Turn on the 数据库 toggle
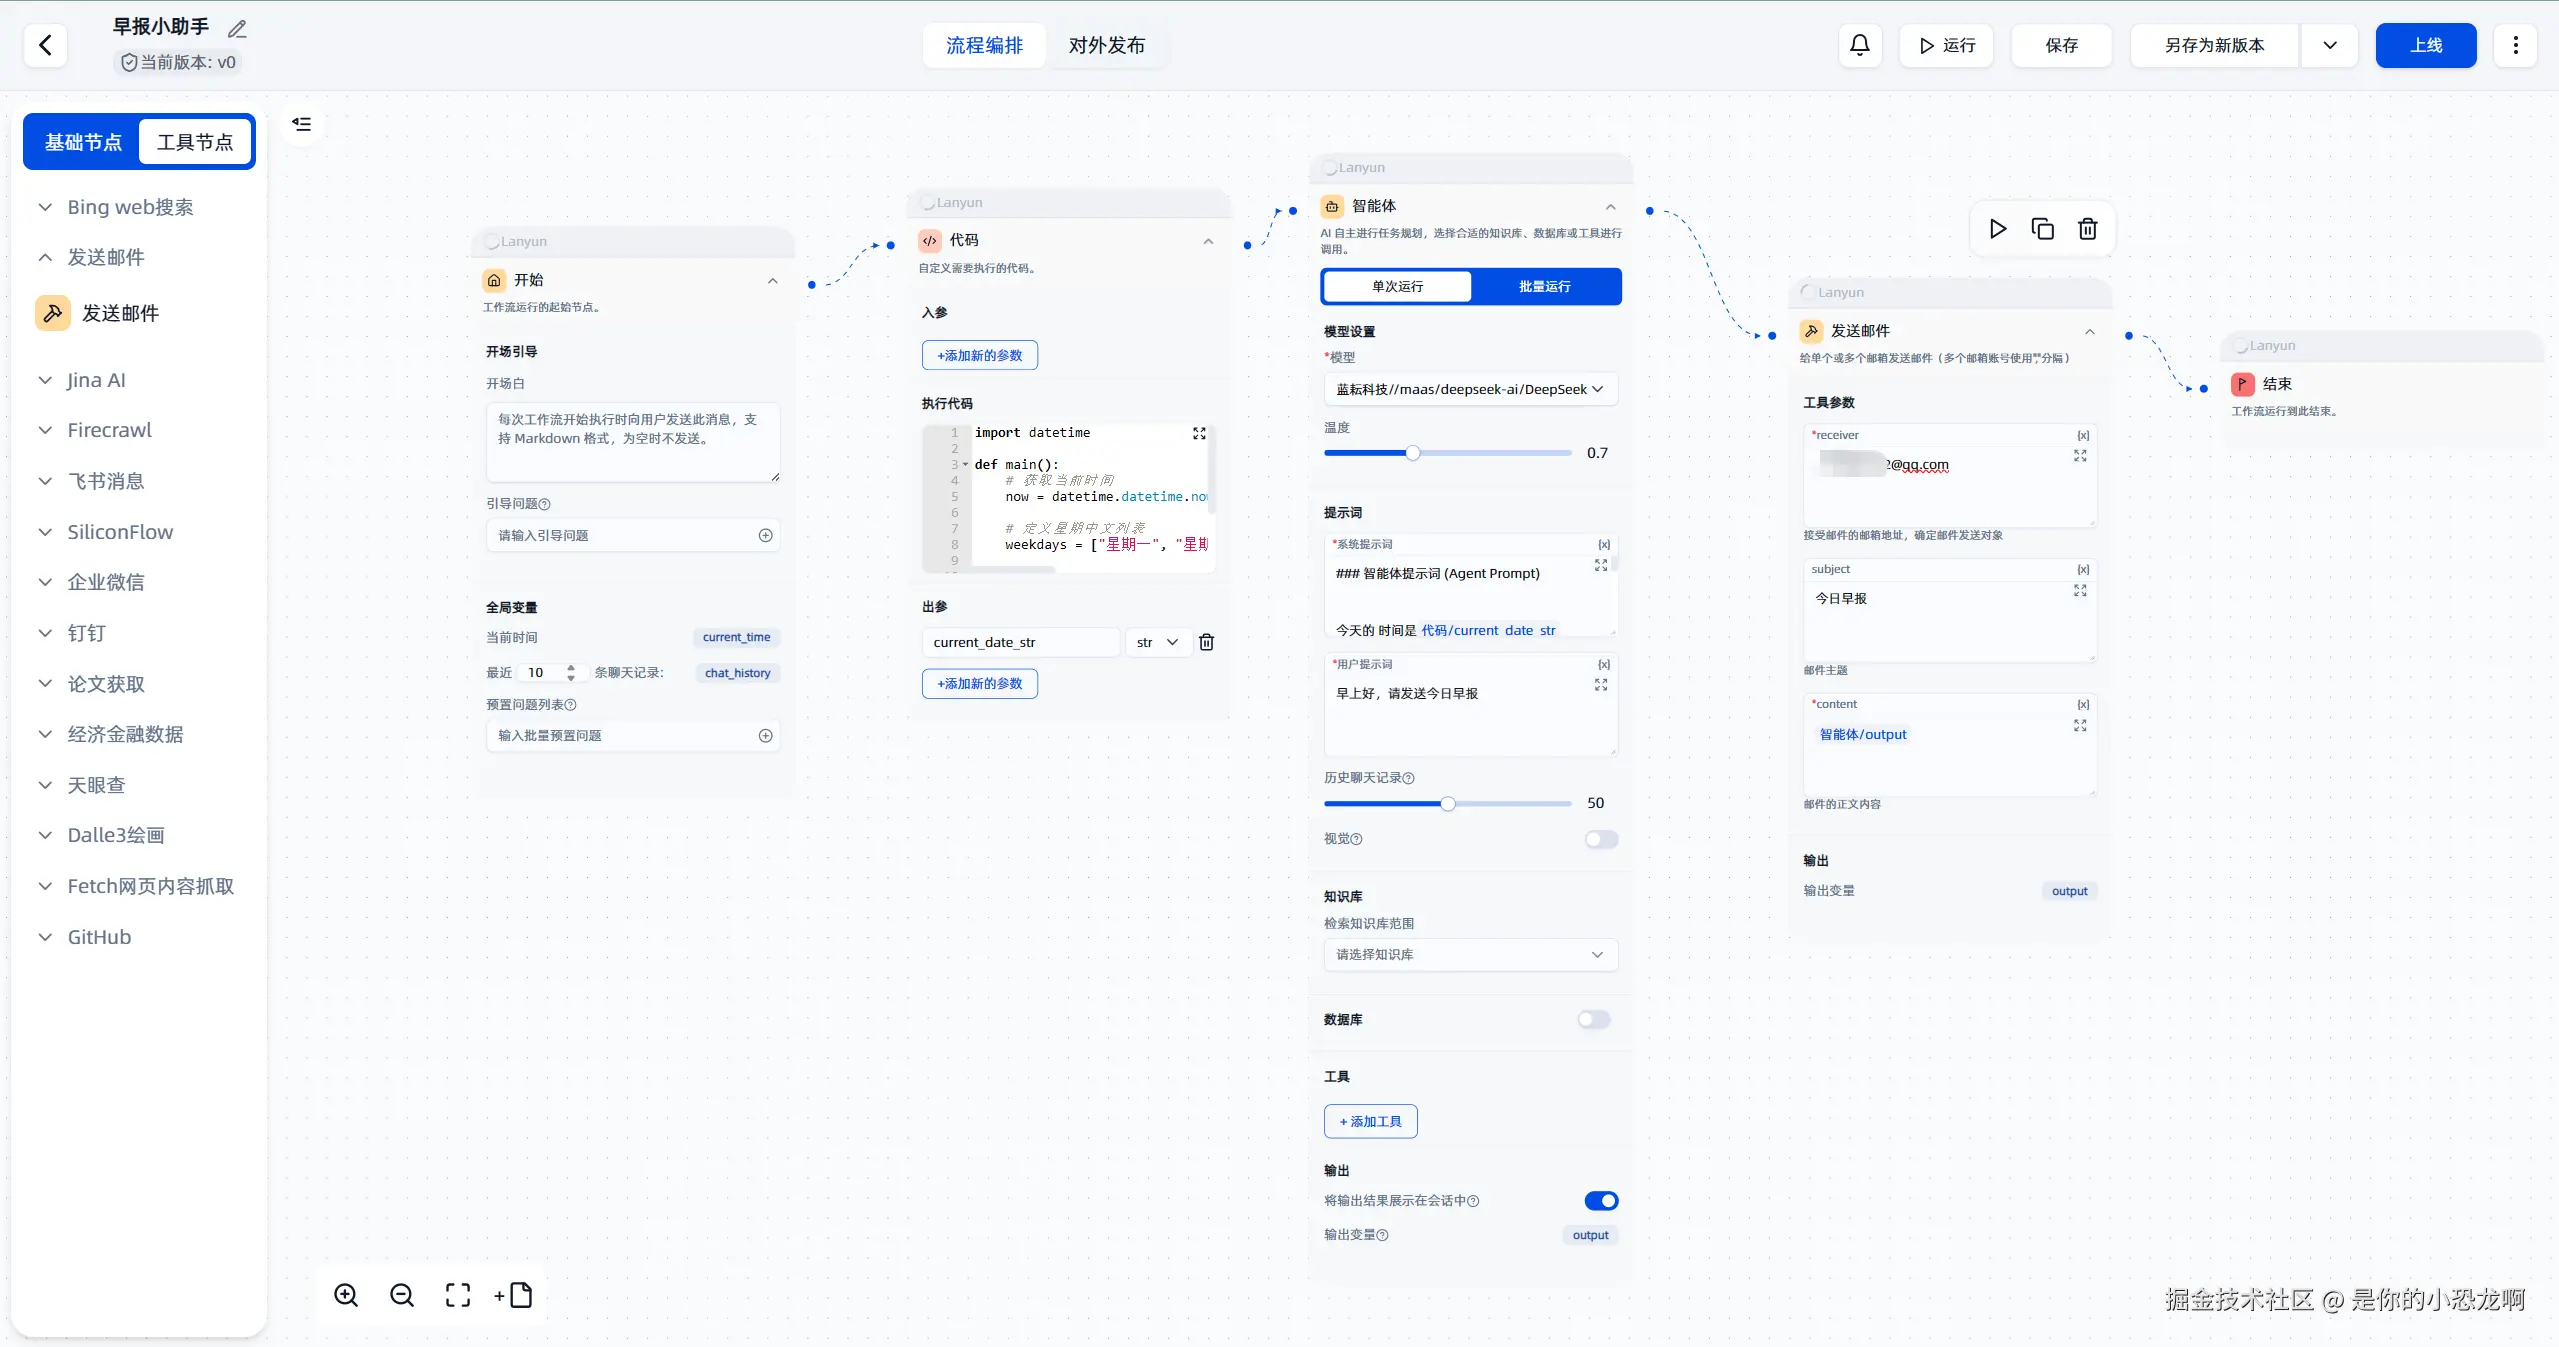2559x1347 pixels. 1593,1019
